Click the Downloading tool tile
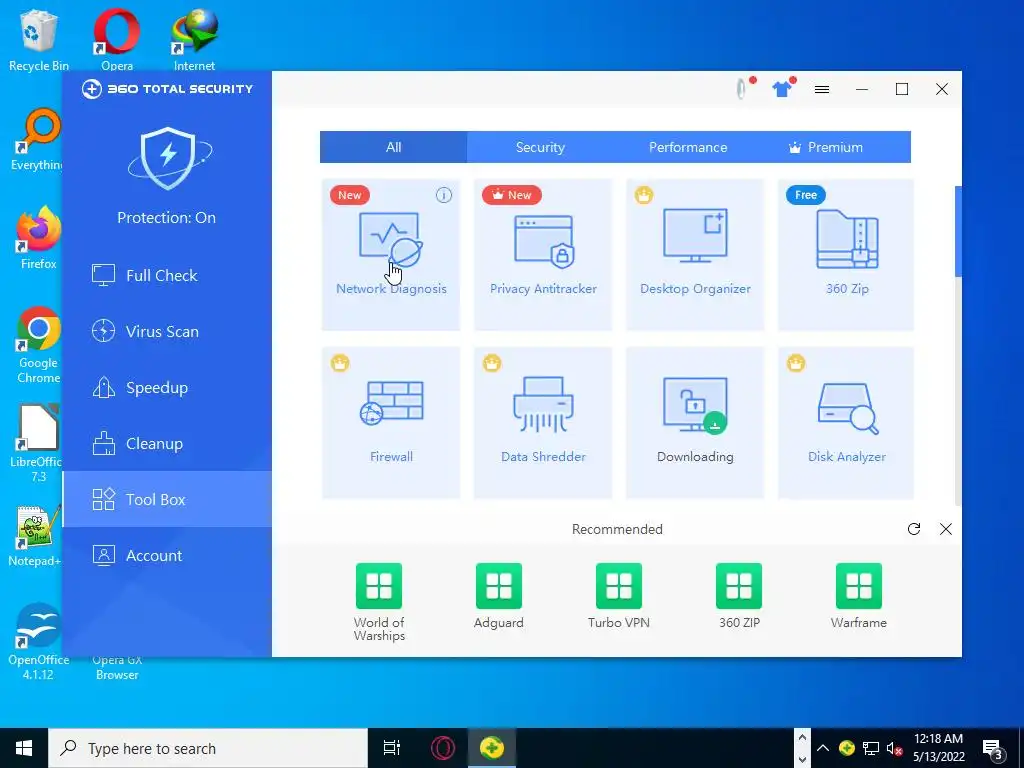The width and height of the screenshot is (1024, 768). [695, 423]
